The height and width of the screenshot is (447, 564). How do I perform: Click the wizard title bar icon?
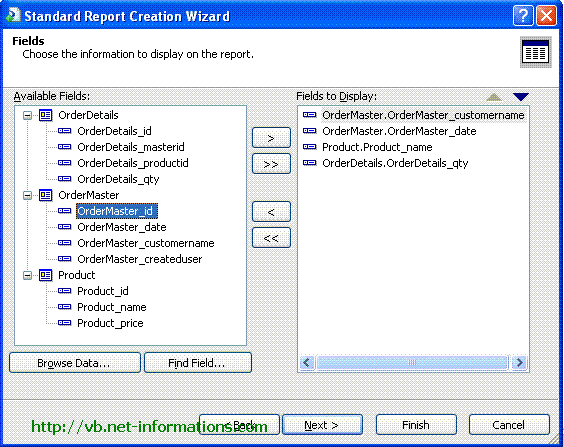(13, 15)
